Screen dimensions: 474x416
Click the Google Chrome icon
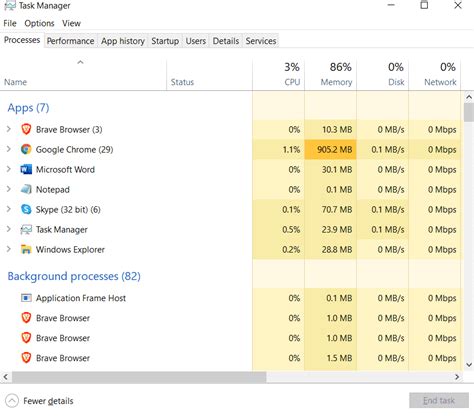[26, 149]
